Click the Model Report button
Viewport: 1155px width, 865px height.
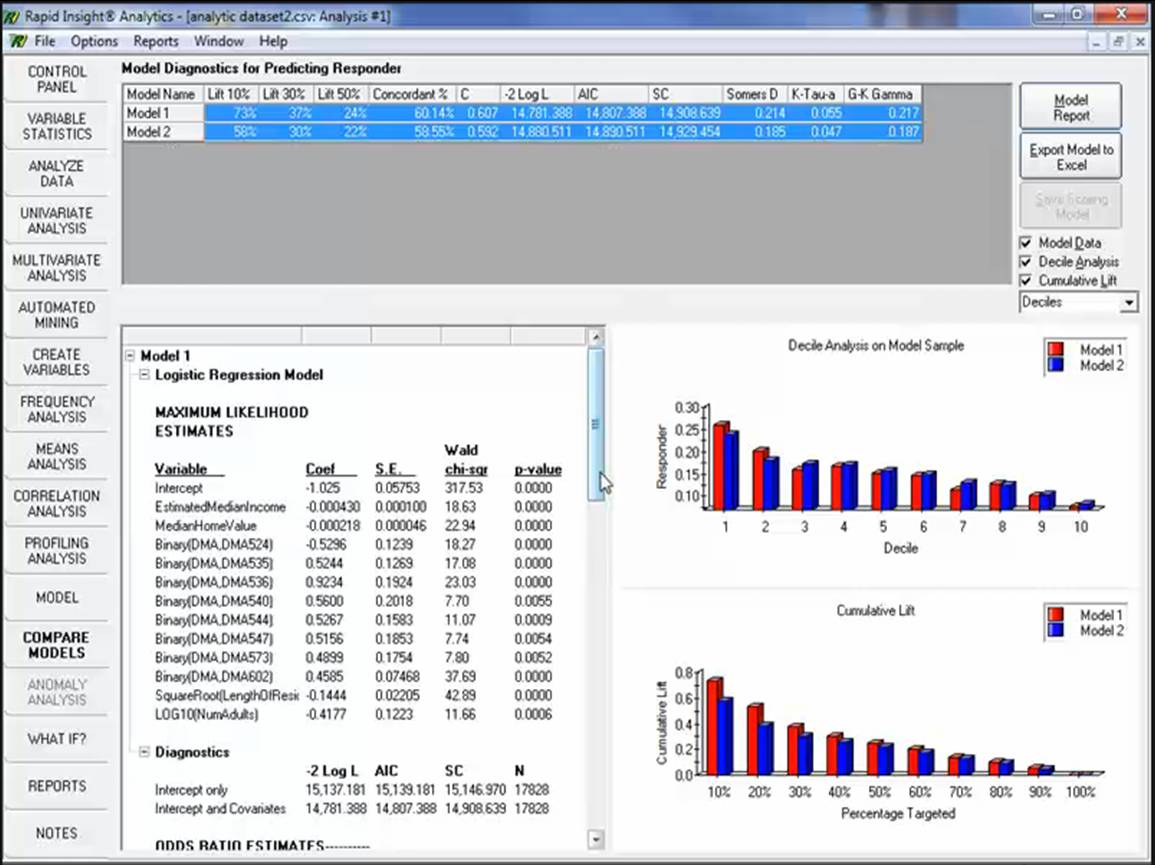[1069, 107]
